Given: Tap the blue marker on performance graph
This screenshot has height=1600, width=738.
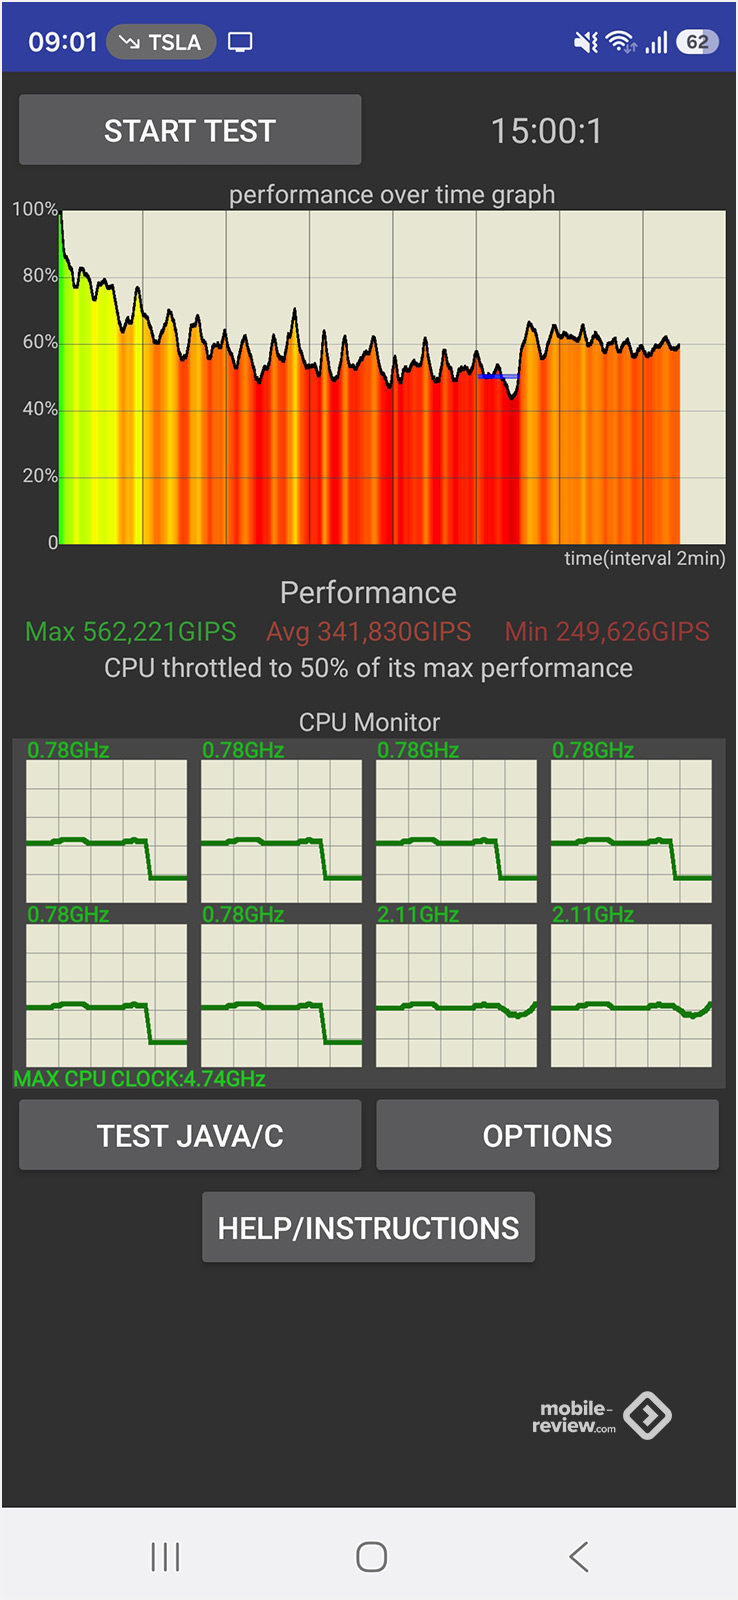Looking at the screenshot, I should point(497,377).
